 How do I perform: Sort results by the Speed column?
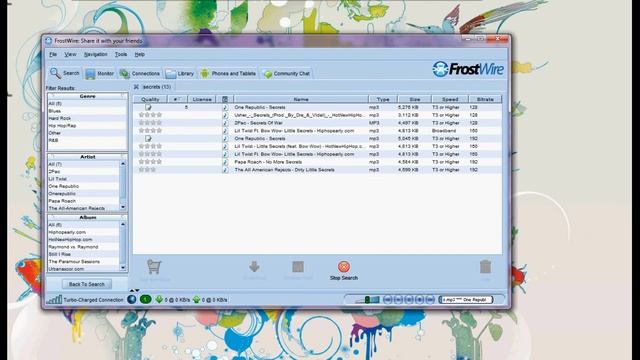[450, 99]
